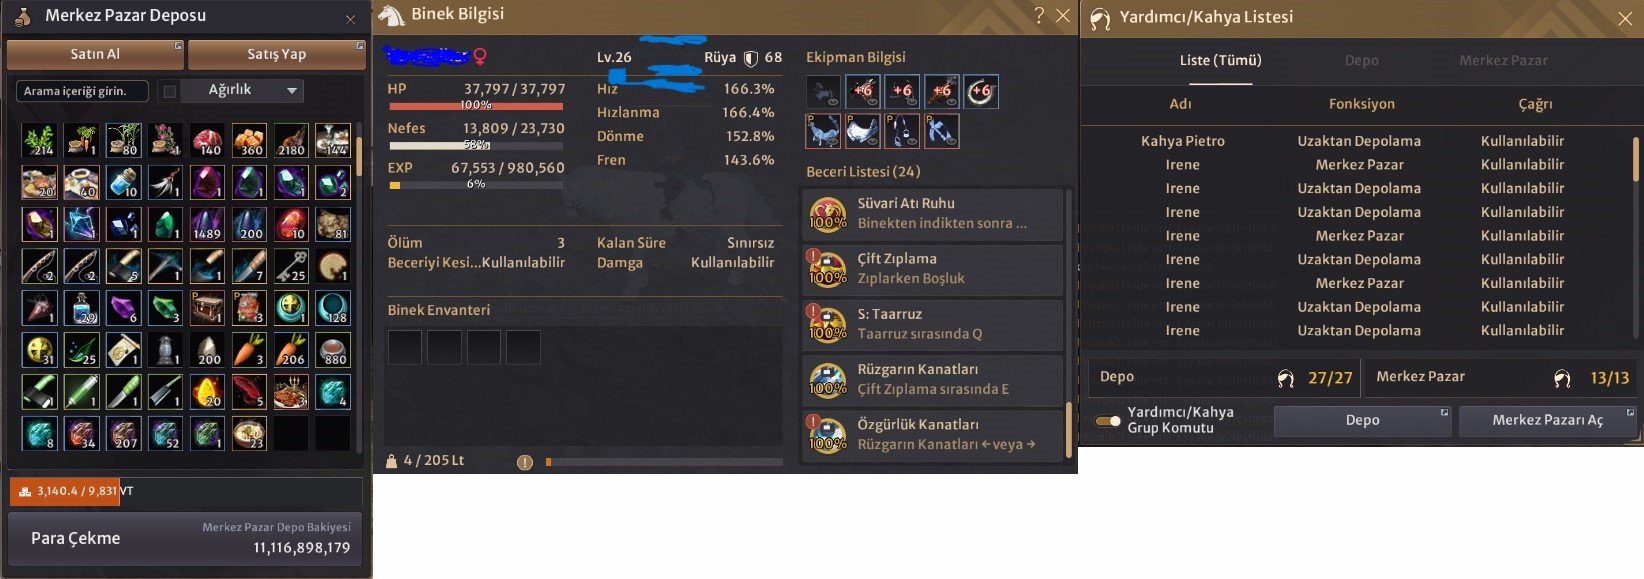Click the Arama içeriği girin search field
Viewport: 1644px width, 579px height.
[82, 91]
